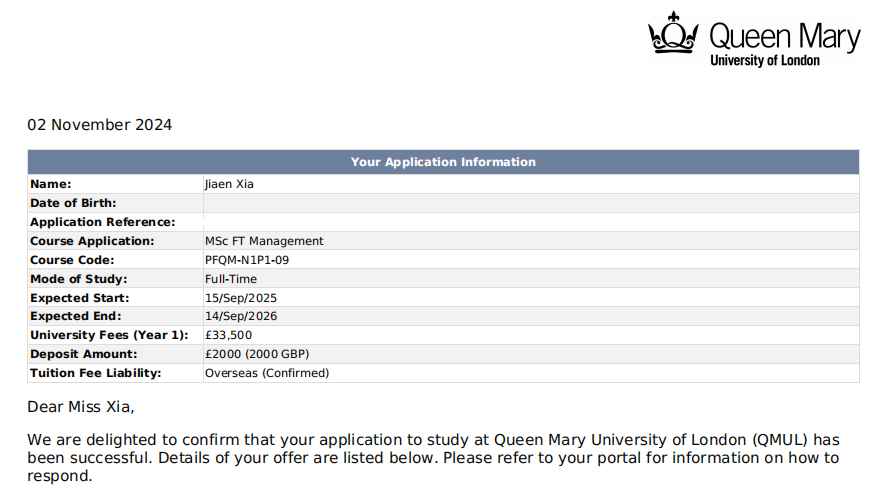Click the empty Application Reference value cell
Screen dimensions: 890x490
pyautogui.click(x=530, y=222)
